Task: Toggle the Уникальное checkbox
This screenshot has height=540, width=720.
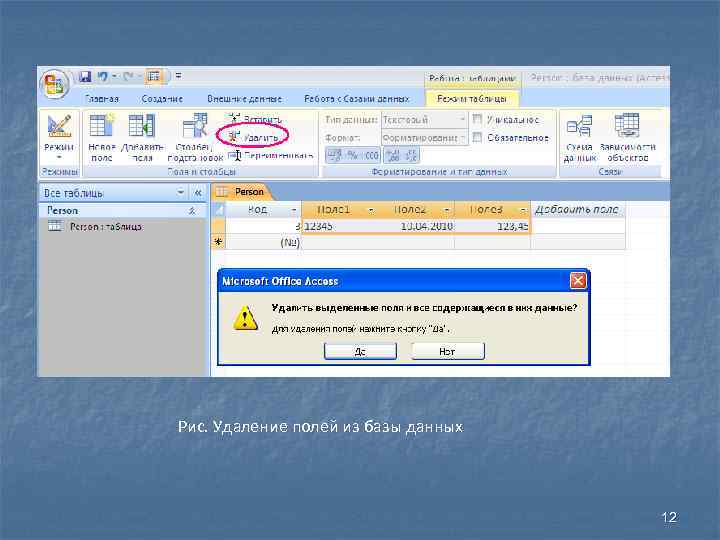Action: 477,119
